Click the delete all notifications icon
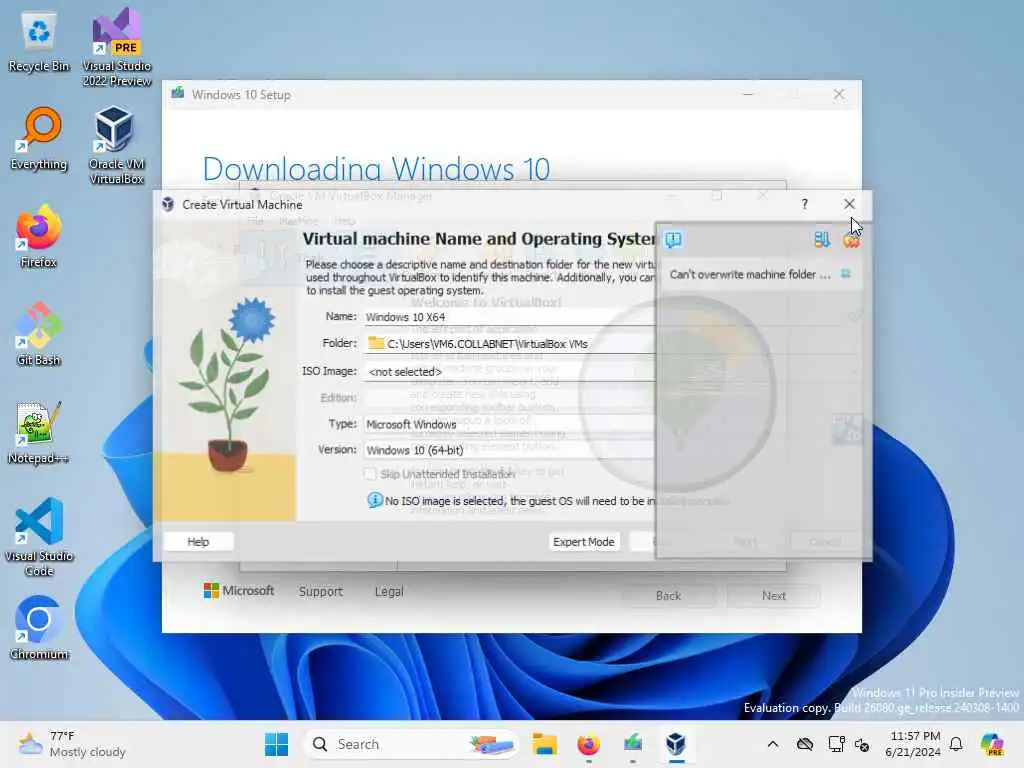 (851, 241)
